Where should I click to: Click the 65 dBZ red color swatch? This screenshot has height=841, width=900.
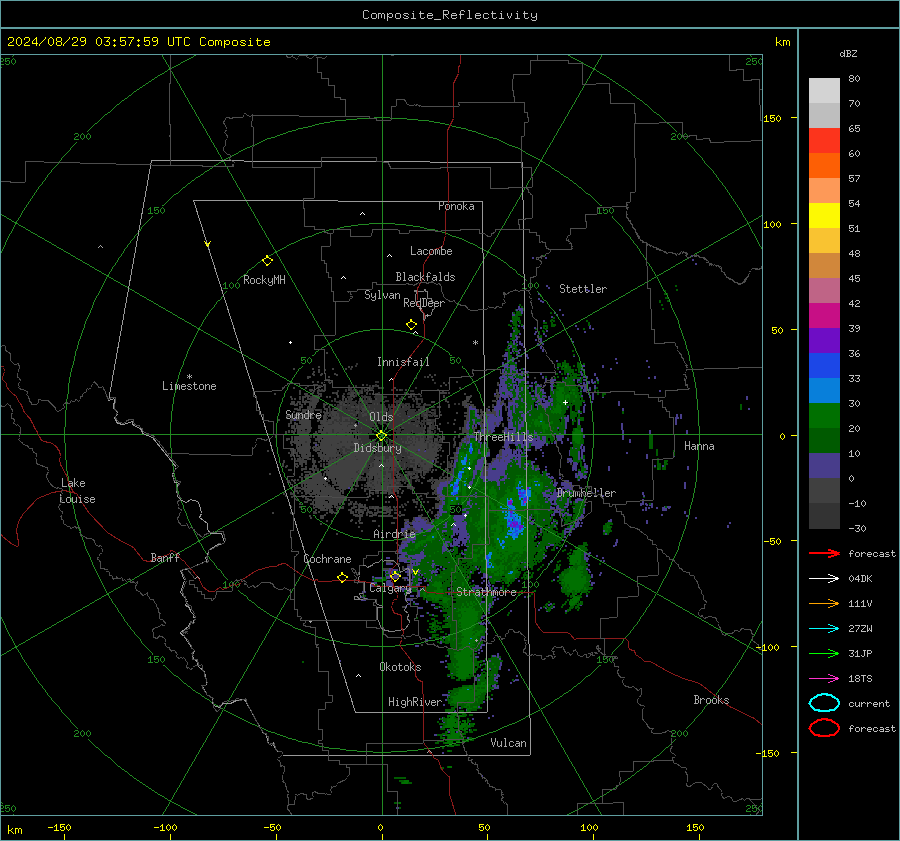[824, 141]
